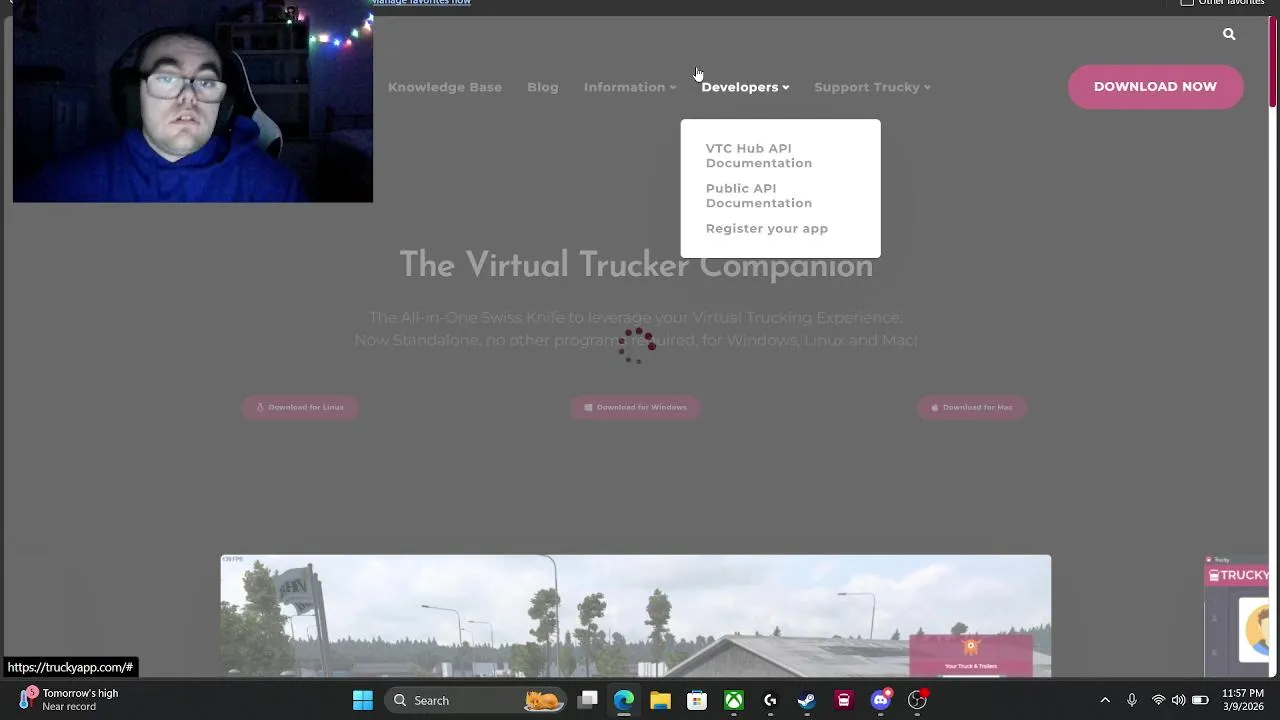
Task: Select Register your app
Action: (767, 228)
